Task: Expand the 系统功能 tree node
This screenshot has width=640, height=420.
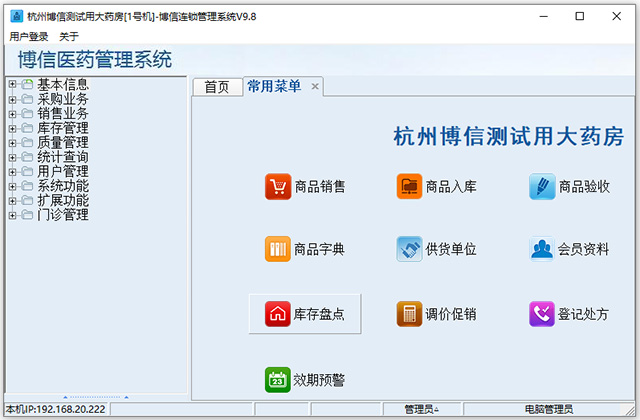Action: pyautogui.click(x=13, y=186)
